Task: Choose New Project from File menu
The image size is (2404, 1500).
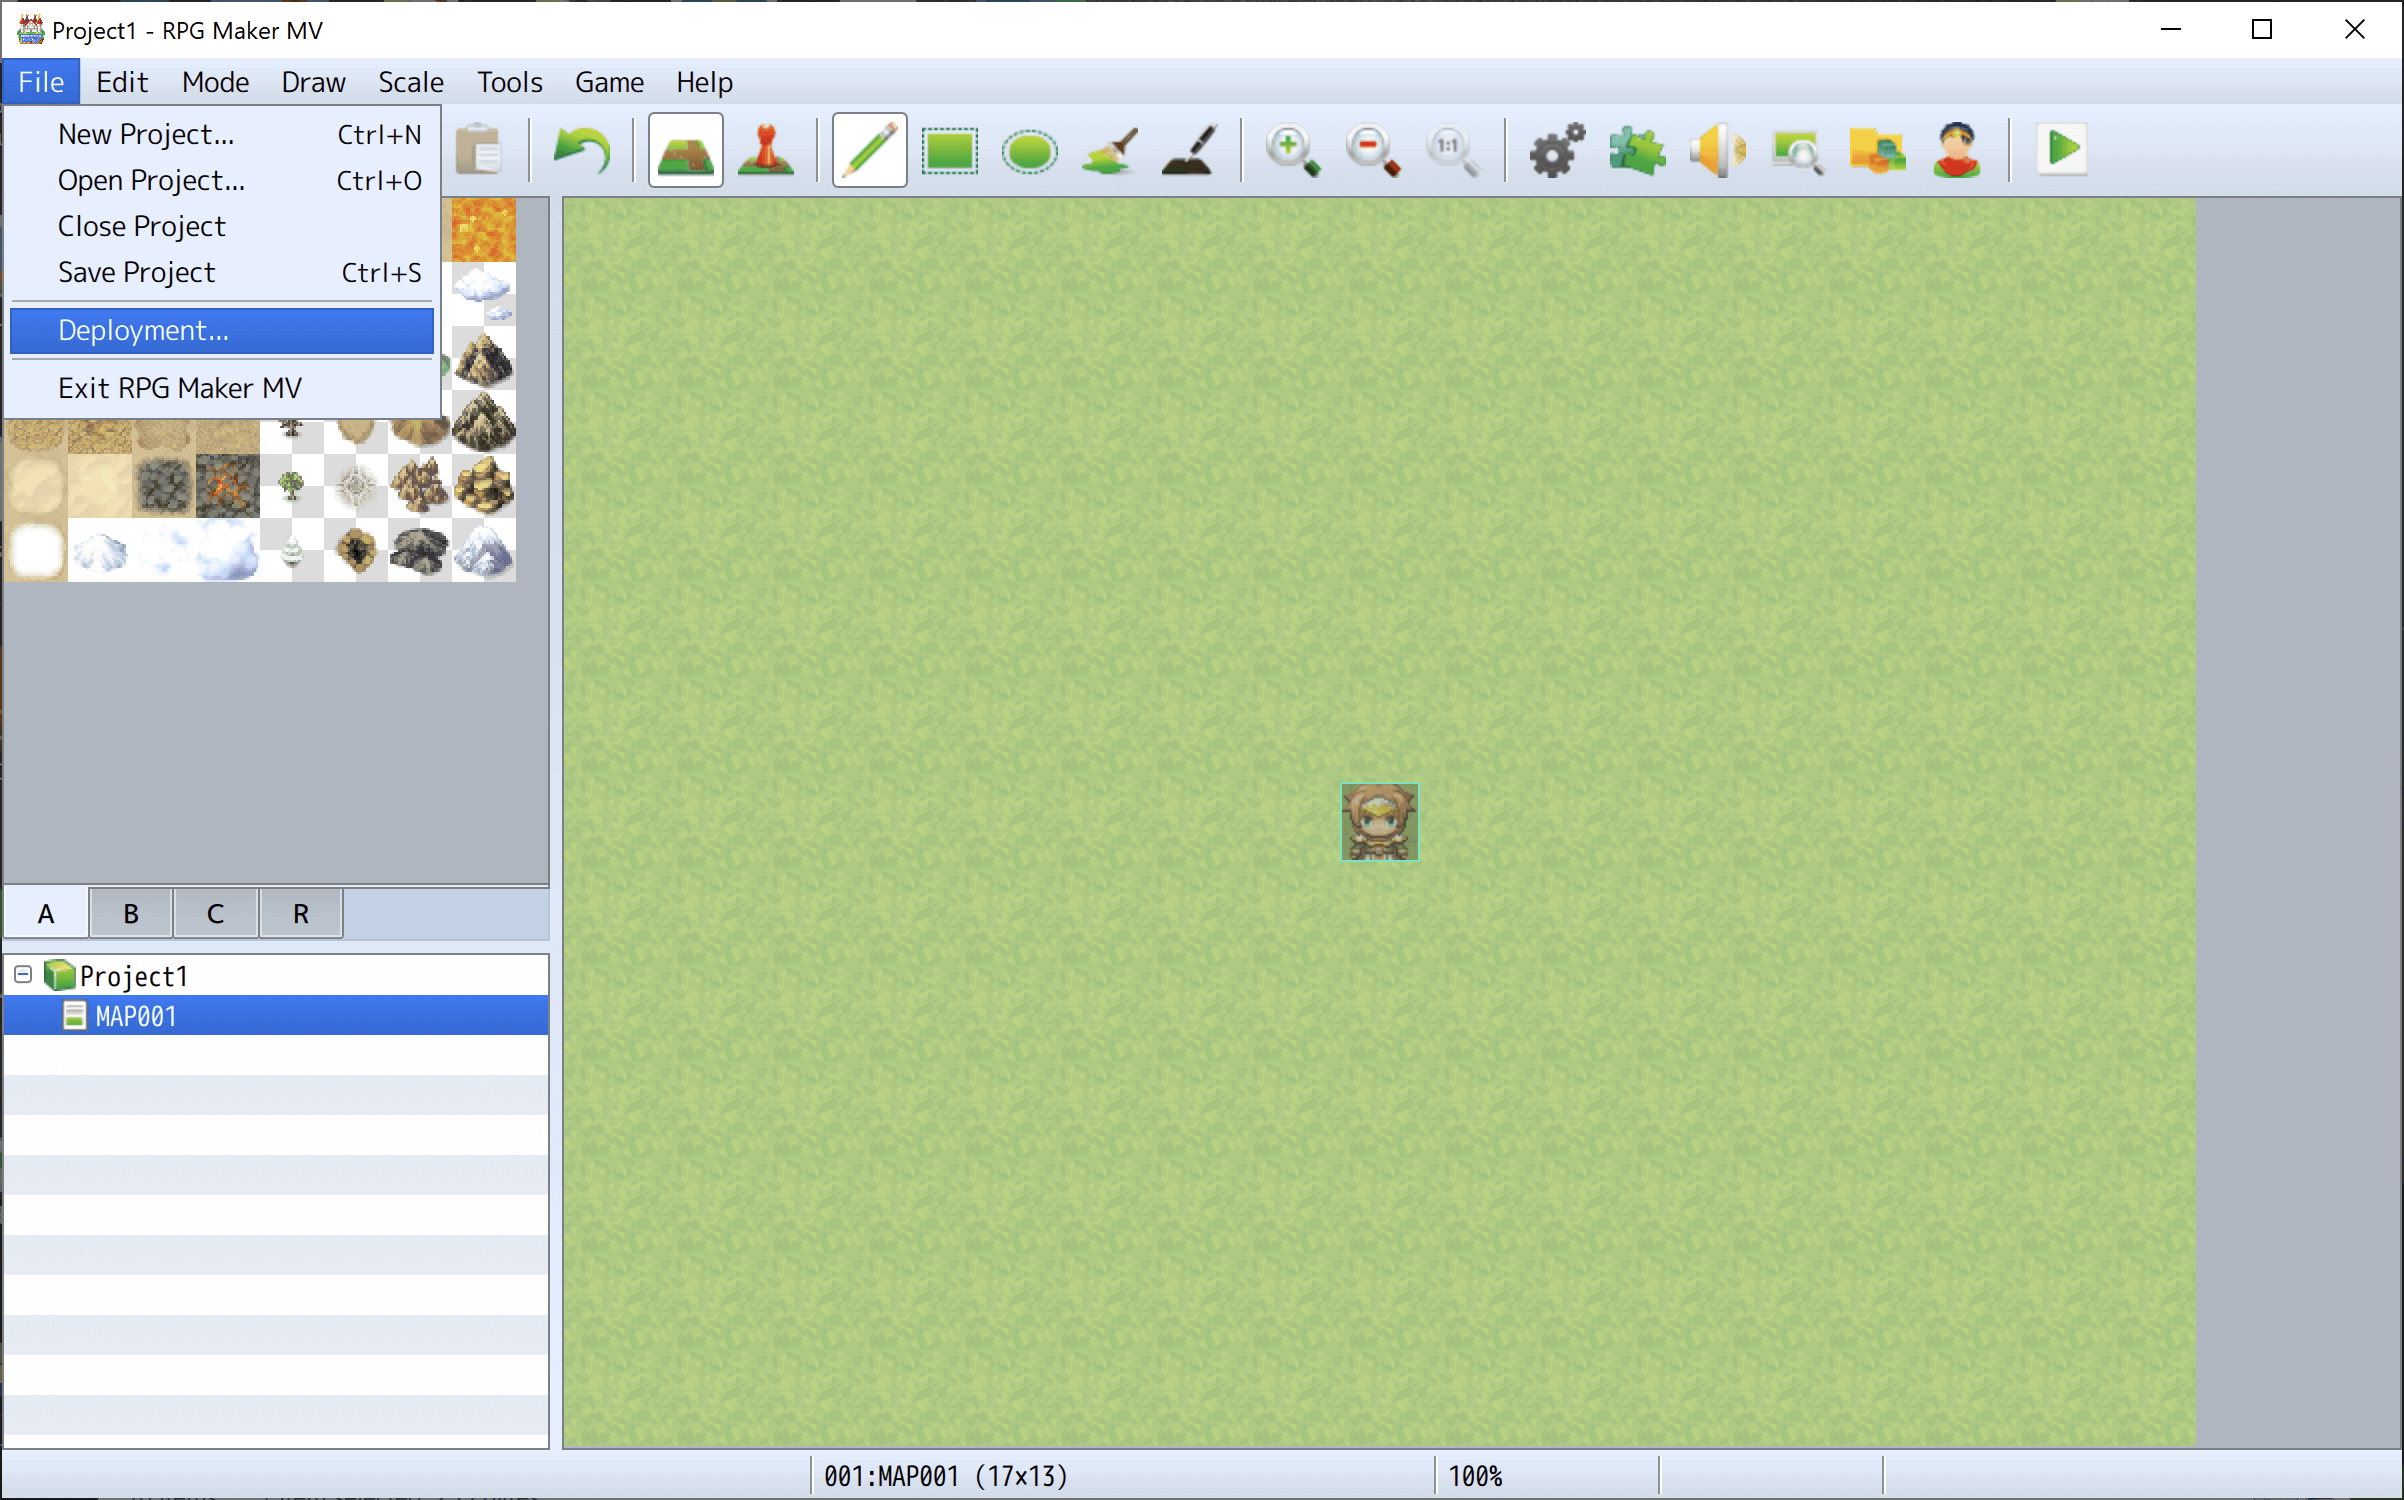Action: 222,134
